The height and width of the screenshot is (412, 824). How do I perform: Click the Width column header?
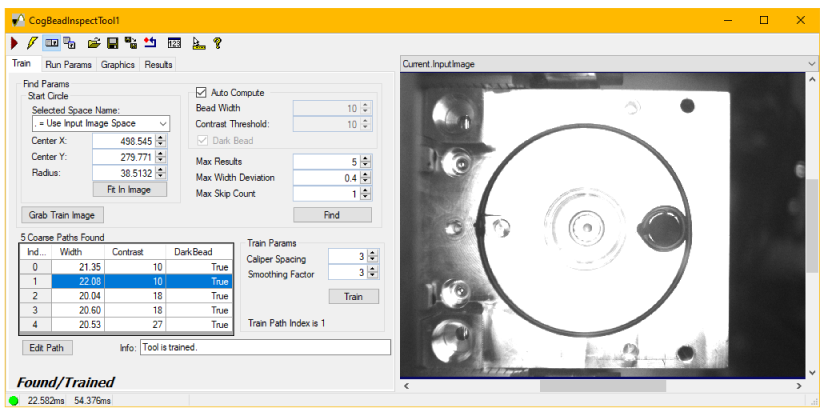point(78,252)
